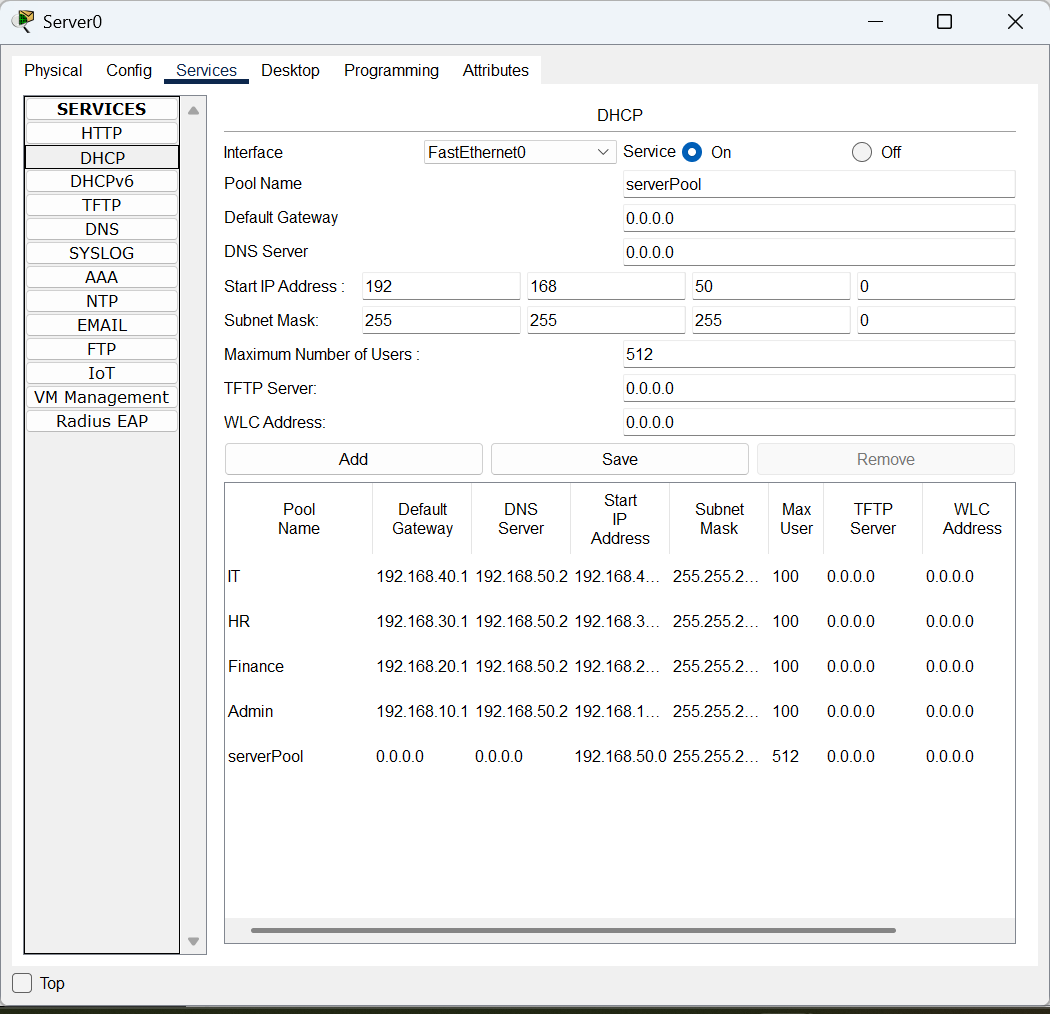Click the Max User column header
The image size is (1050, 1014).
[796, 519]
